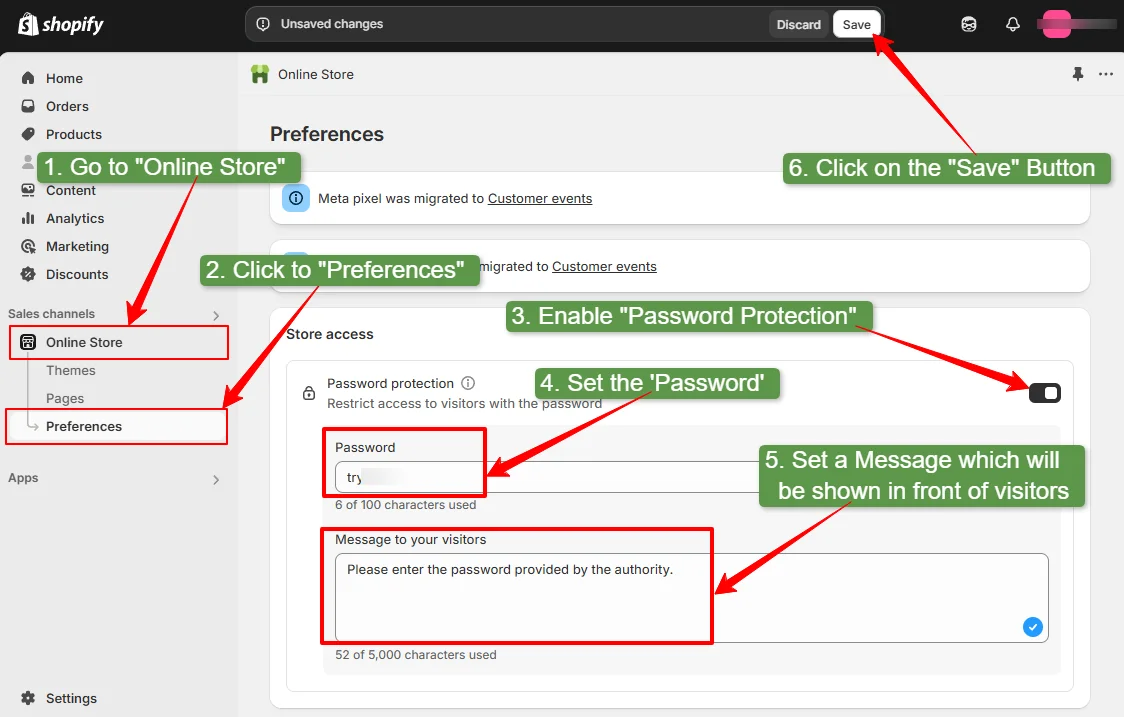The image size is (1124, 717).
Task: Toggle the Password protection switch
Action: [1044, 393]
